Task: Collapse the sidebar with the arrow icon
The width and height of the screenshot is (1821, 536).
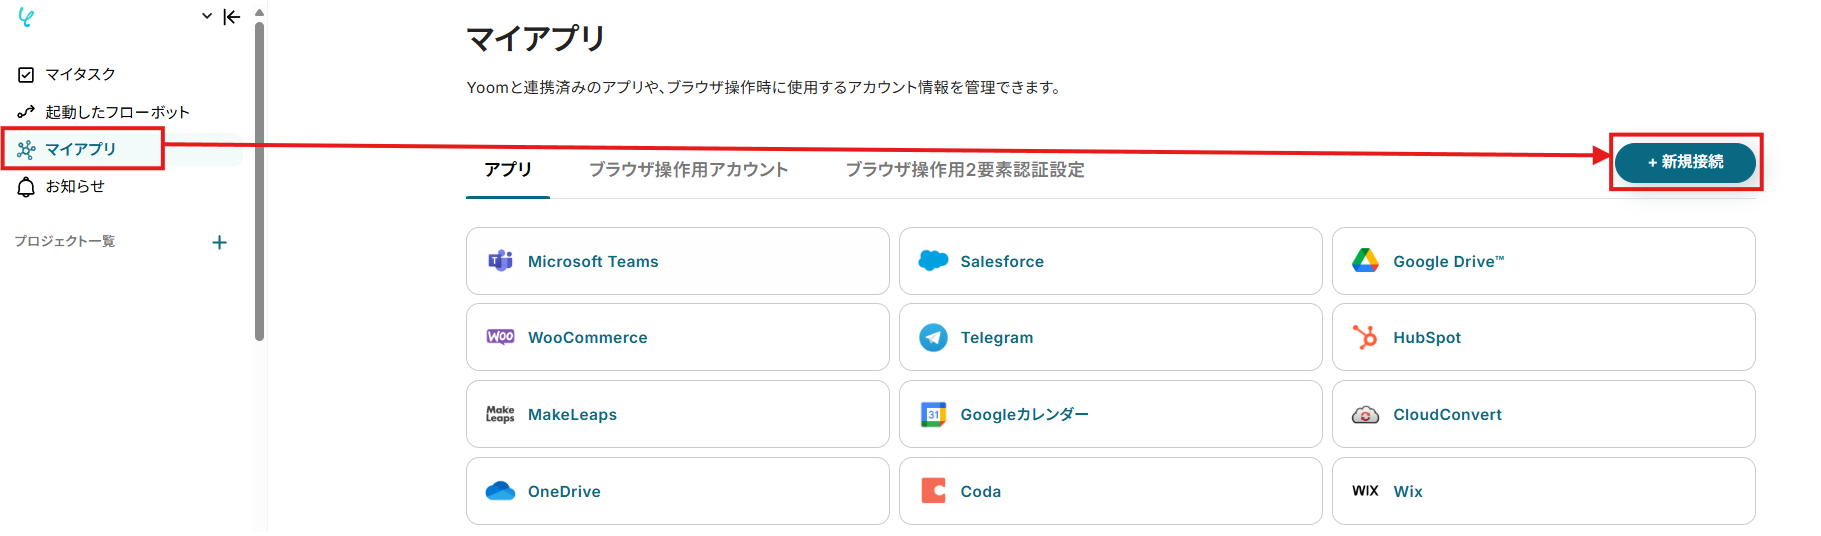Action: pyautogui.click(x=232, y=16)
